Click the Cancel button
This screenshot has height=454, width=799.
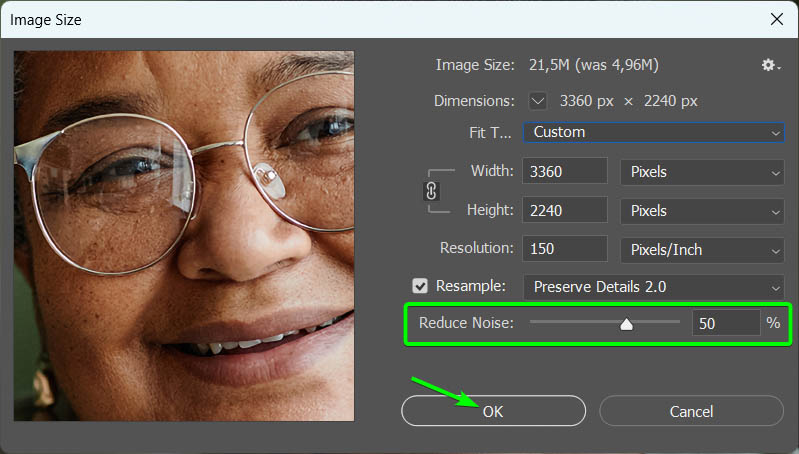pyautogui.click(x=691, y=411)
